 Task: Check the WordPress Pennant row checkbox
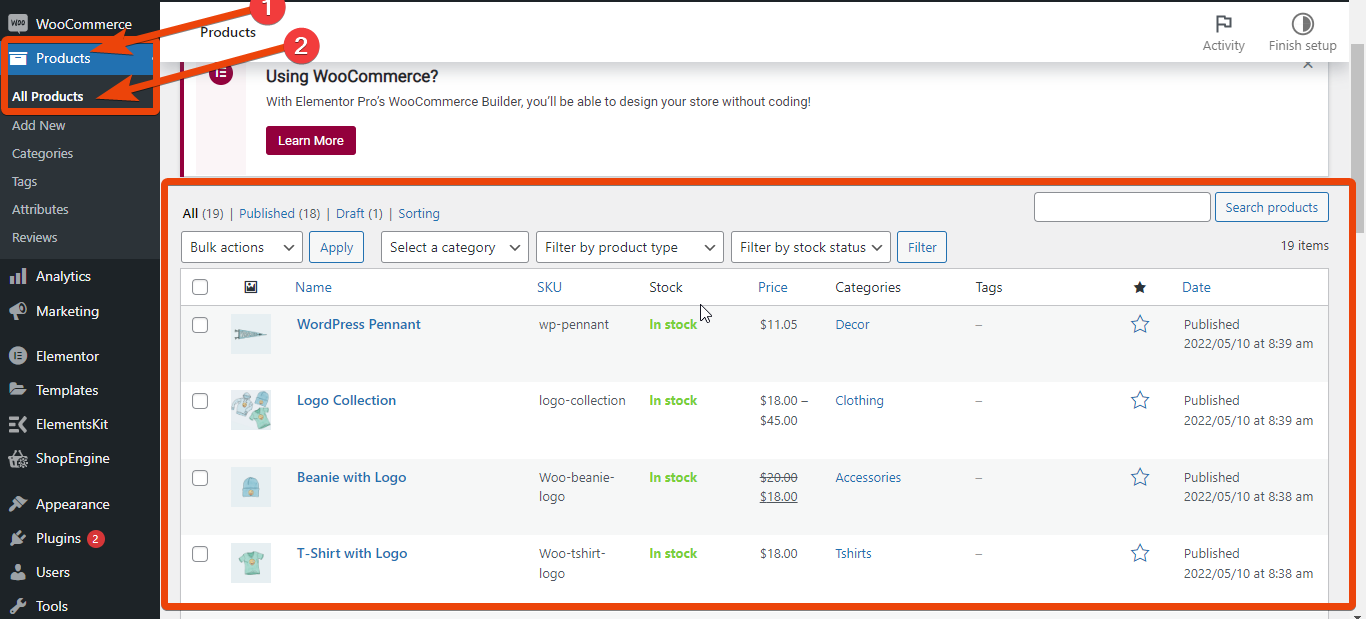point(200,325)
